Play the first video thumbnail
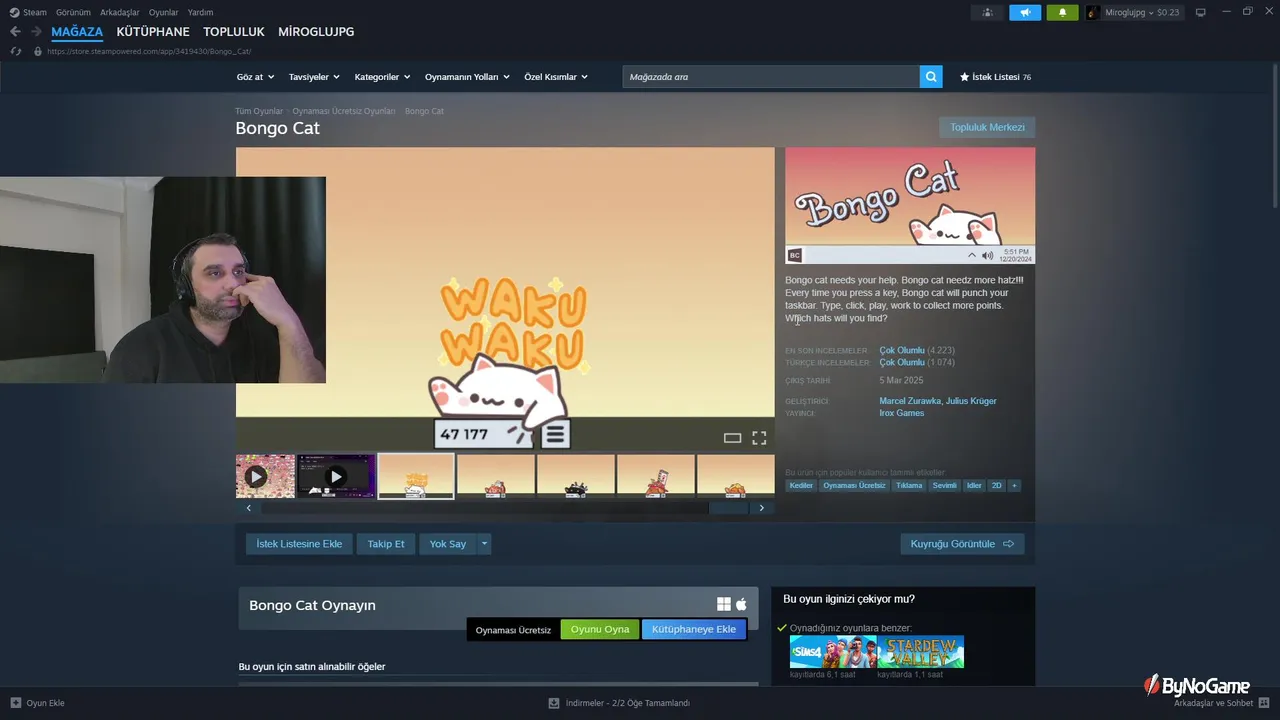The height and width of the screenshot is (720, 1280). click(265, 476)
